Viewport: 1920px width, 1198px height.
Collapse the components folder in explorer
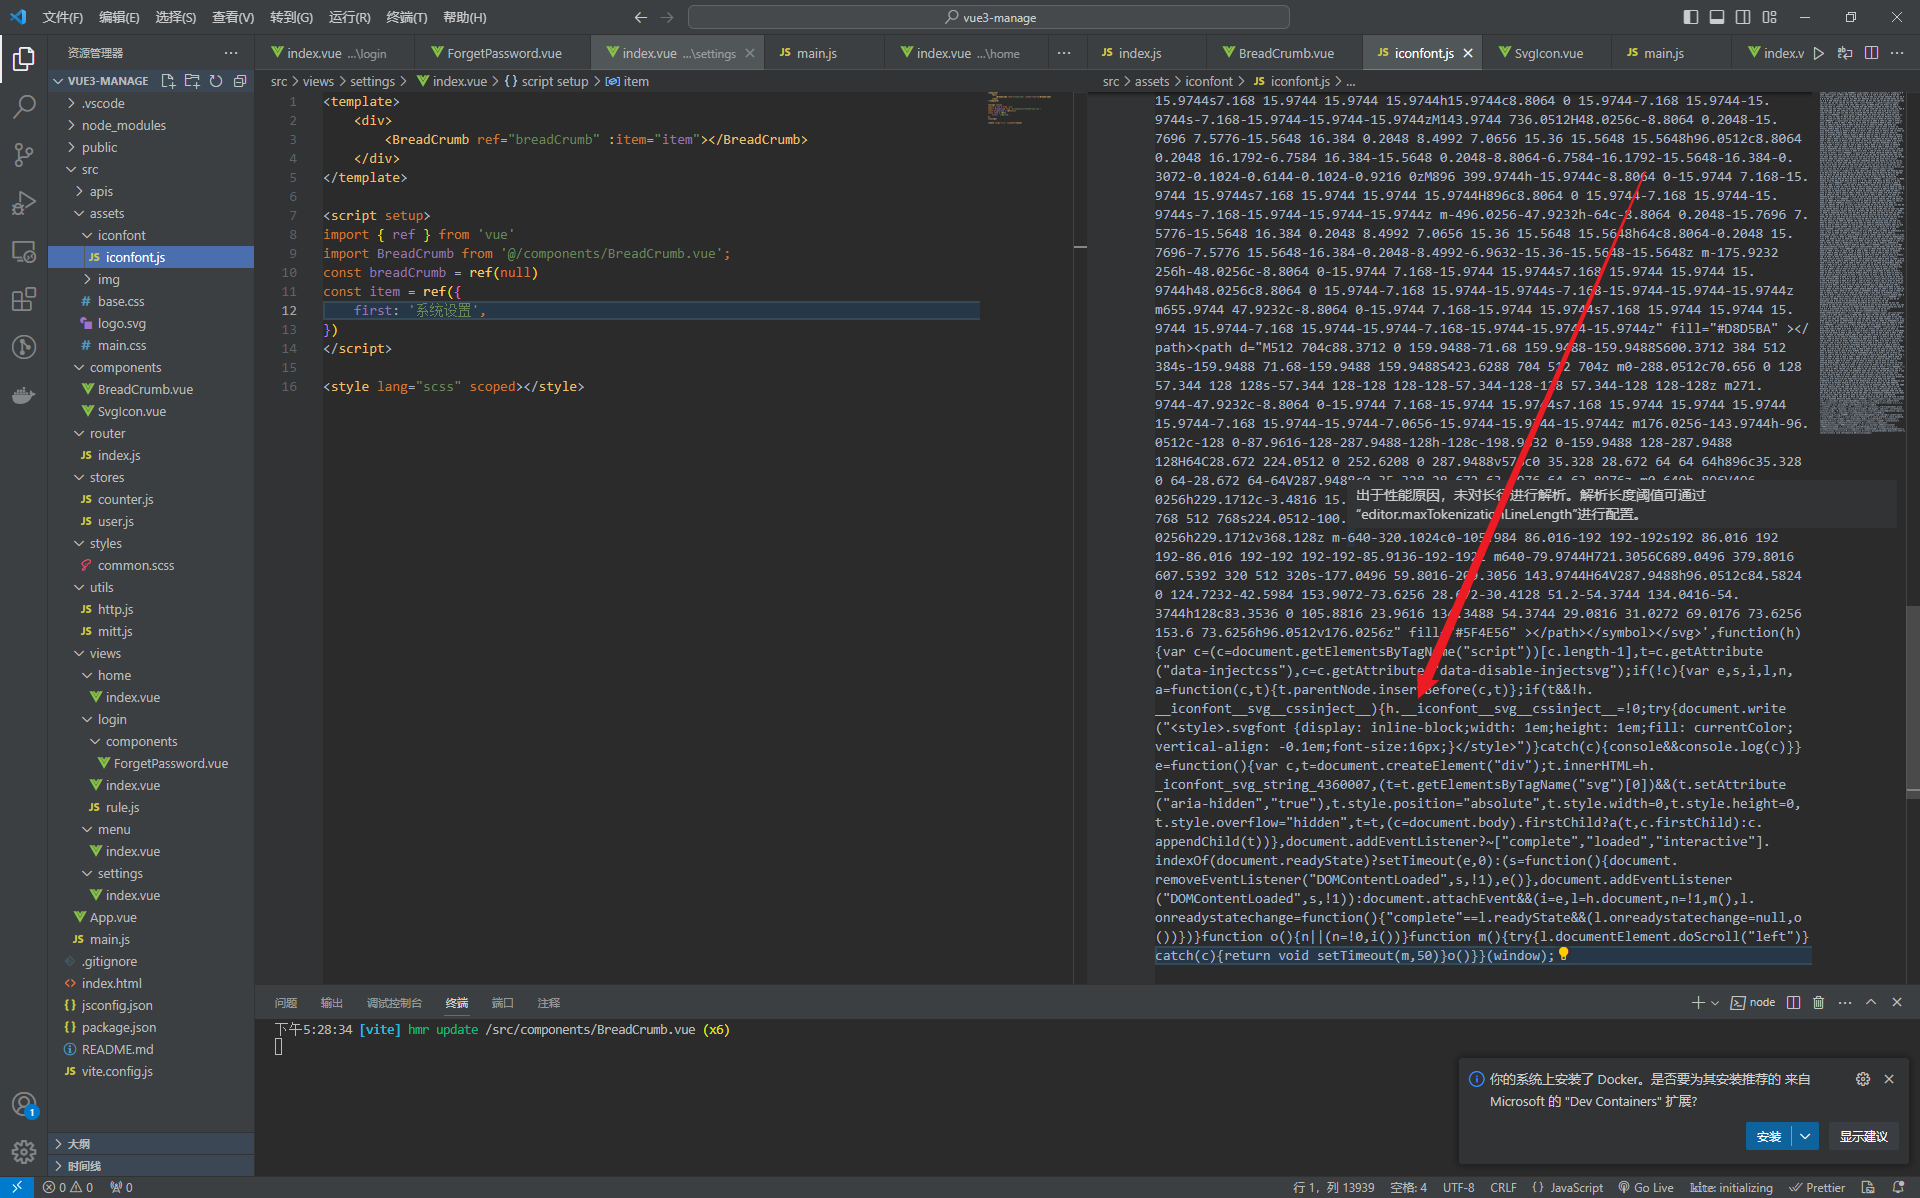(x=125, y=367)
